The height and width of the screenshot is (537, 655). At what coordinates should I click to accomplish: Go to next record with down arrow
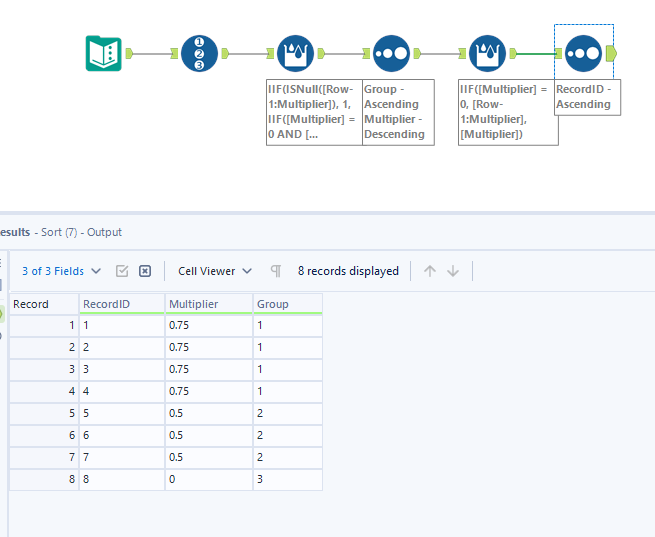point(453,271)
